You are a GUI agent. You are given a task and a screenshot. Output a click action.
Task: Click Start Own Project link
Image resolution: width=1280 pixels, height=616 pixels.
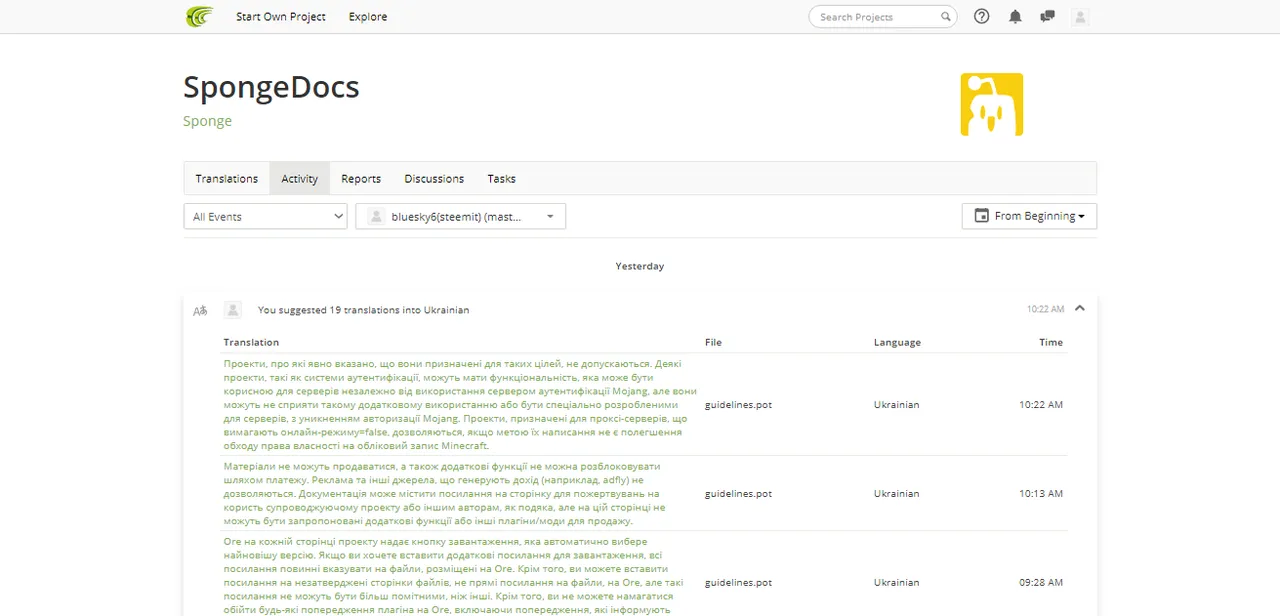[x=281, y=16]
